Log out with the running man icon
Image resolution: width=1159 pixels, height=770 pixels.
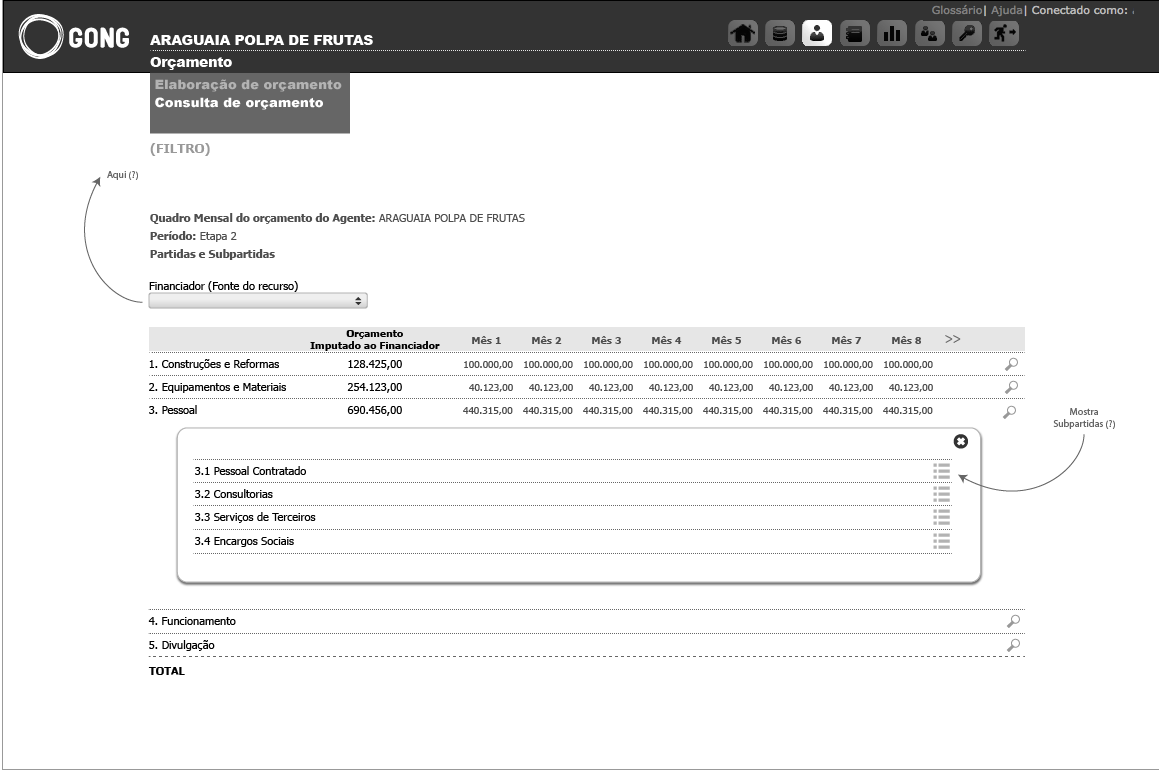1004,33
